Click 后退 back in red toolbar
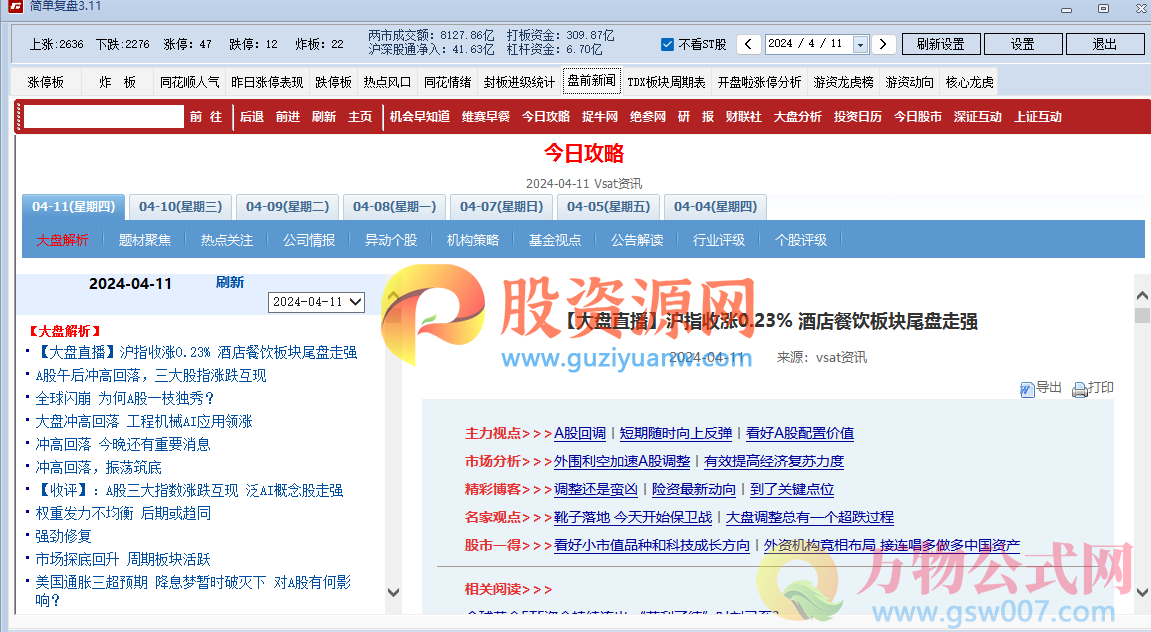The image size is (1151, 632). point(252,117)
